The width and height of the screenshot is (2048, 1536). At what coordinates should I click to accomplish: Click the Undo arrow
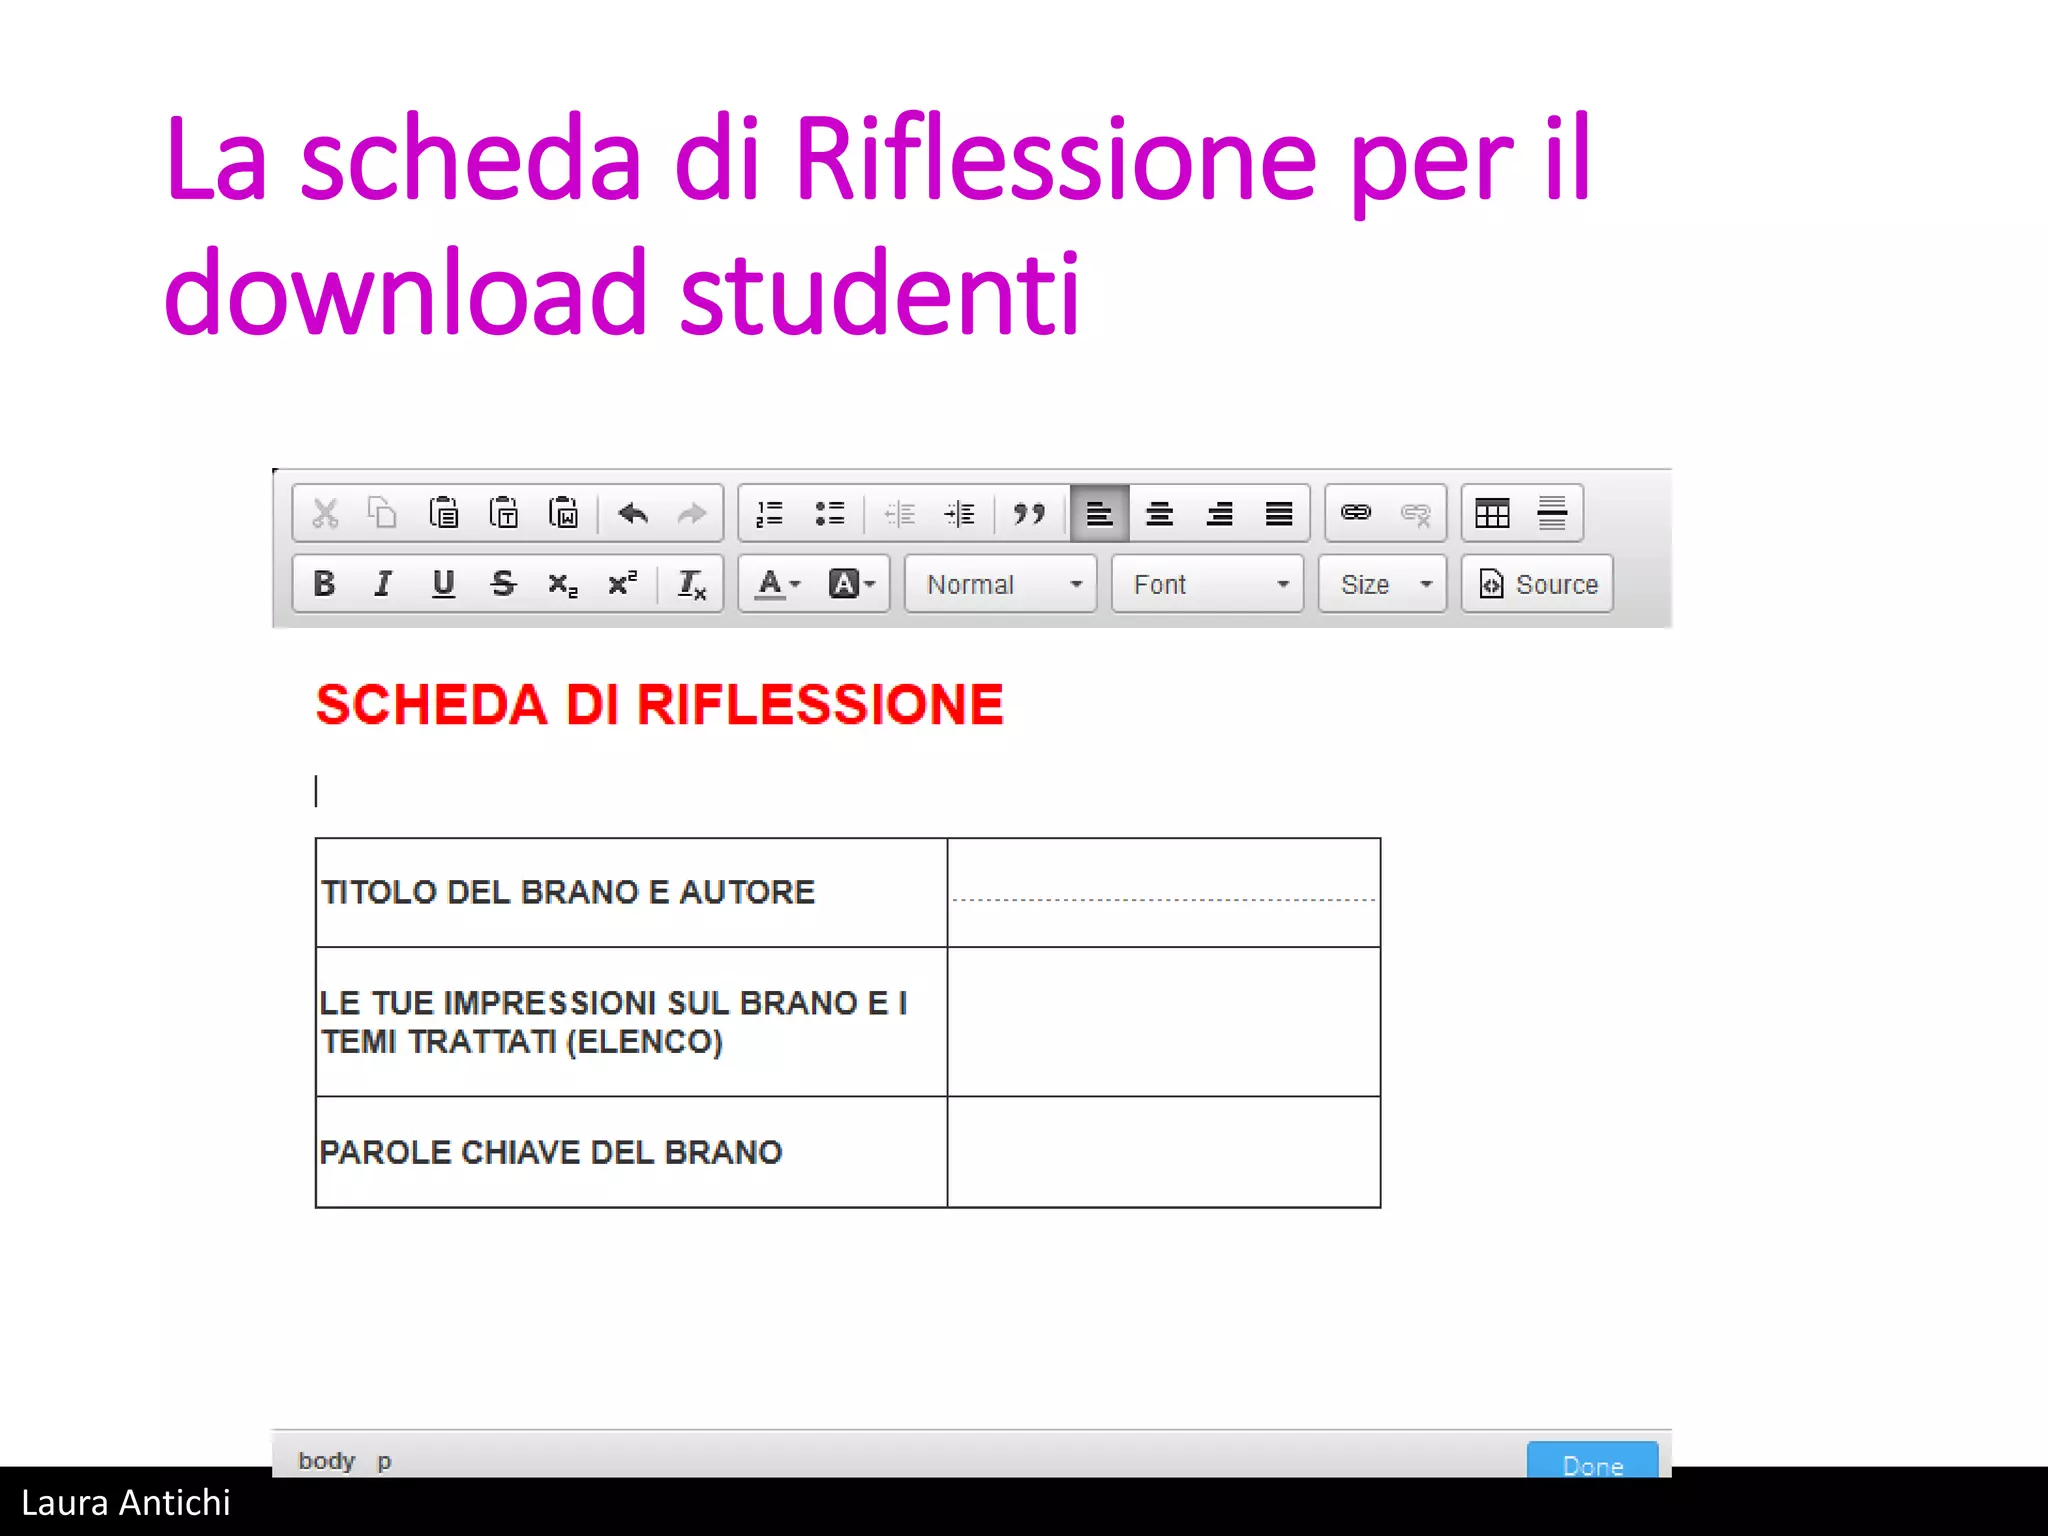pyautogui.click(x=633, y=514)
